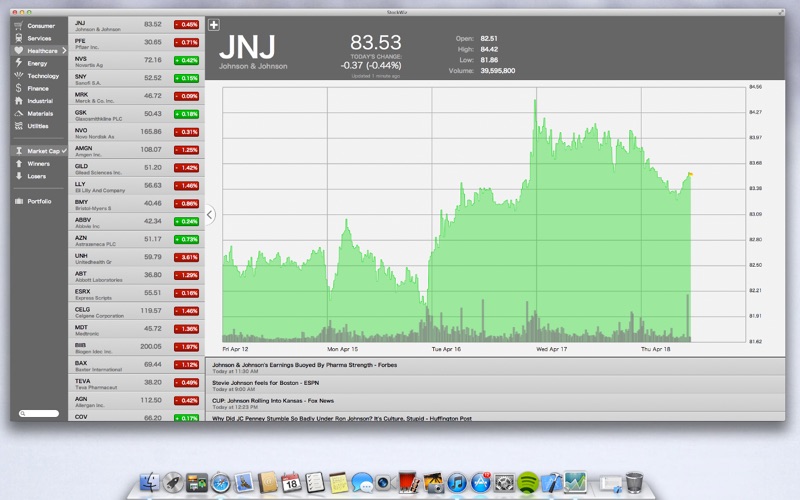Select the CELG Celgene row
The width and height of the screenshot is (800, 500).
(x=136, y=311)
